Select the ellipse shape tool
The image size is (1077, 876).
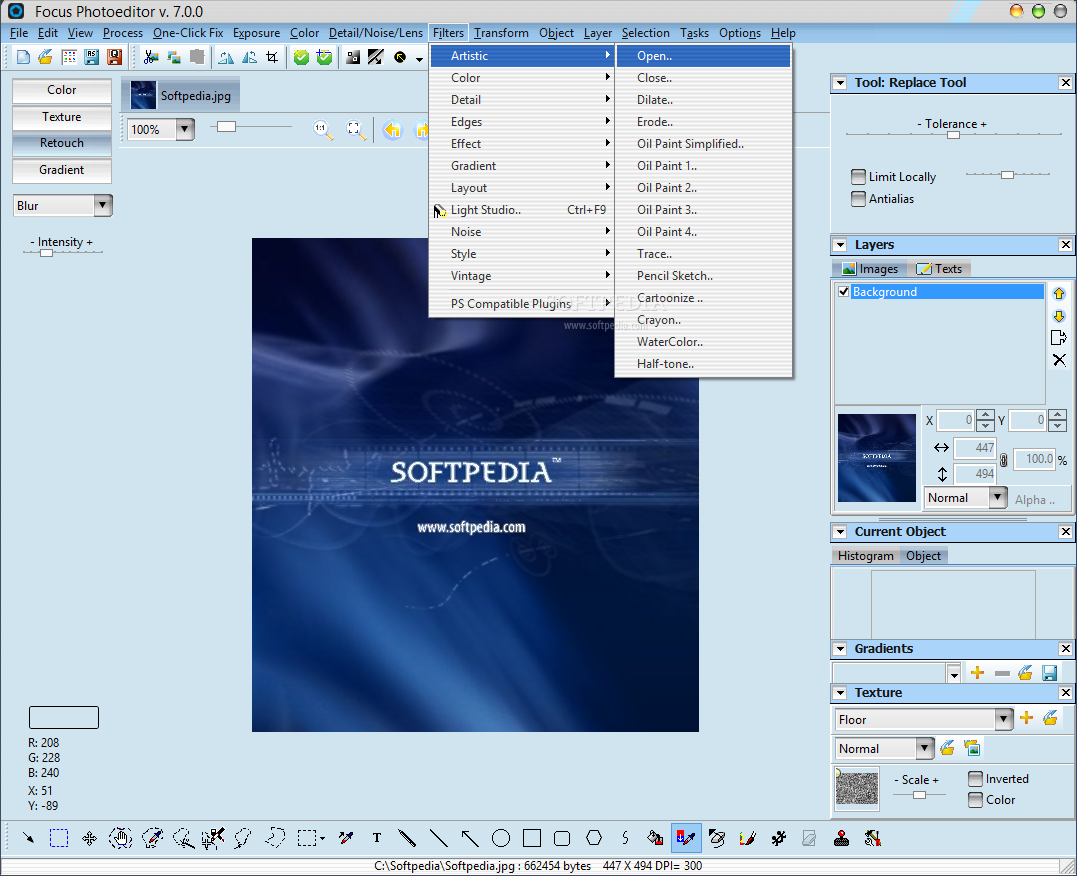501,838
